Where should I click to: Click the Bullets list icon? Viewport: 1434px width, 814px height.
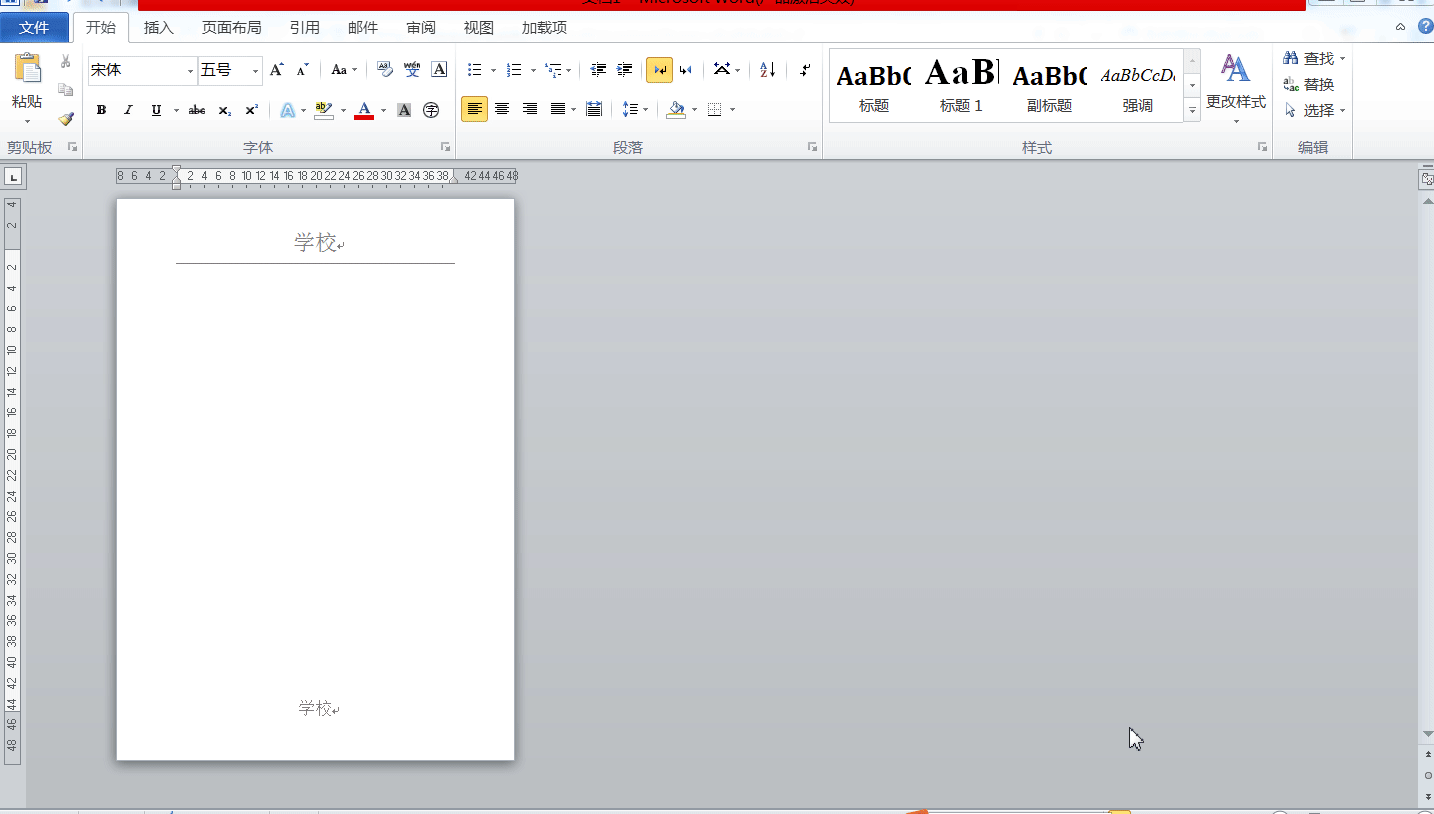coord(475,70)
